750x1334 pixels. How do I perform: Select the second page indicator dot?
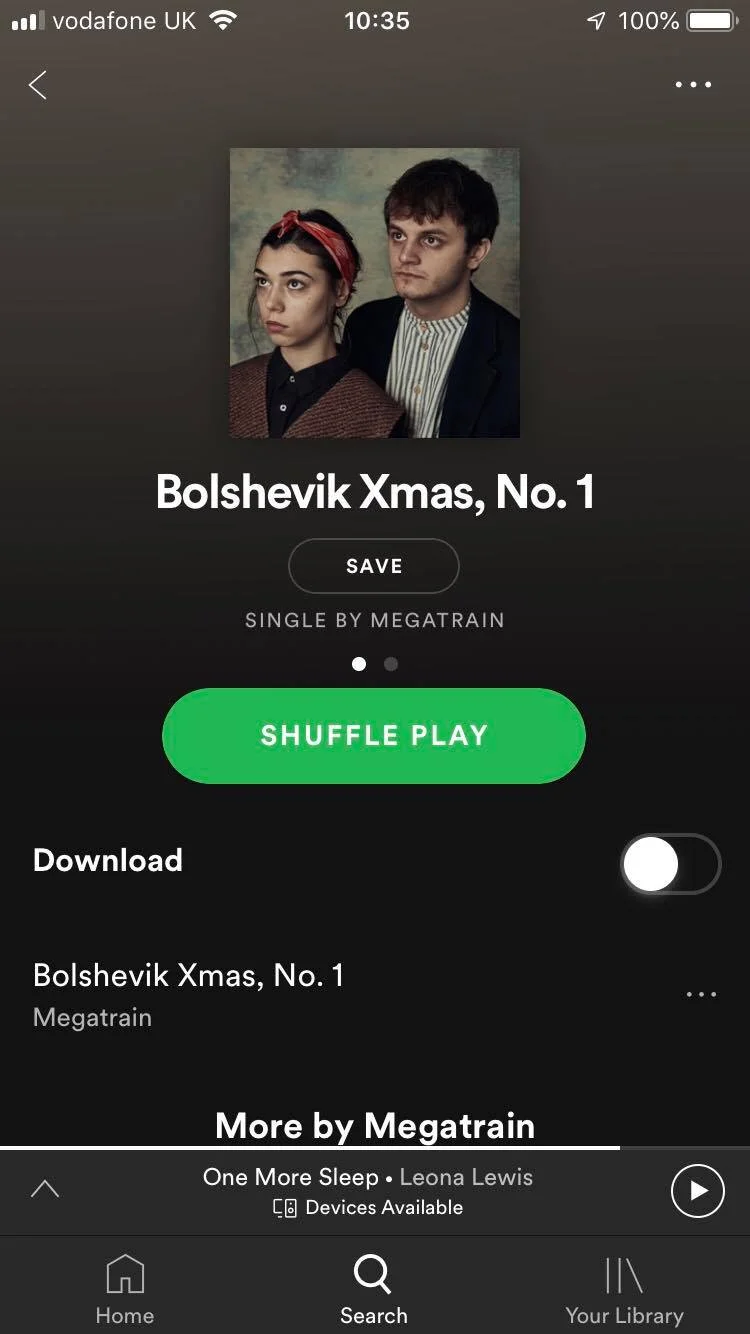[x=391, y=663]
